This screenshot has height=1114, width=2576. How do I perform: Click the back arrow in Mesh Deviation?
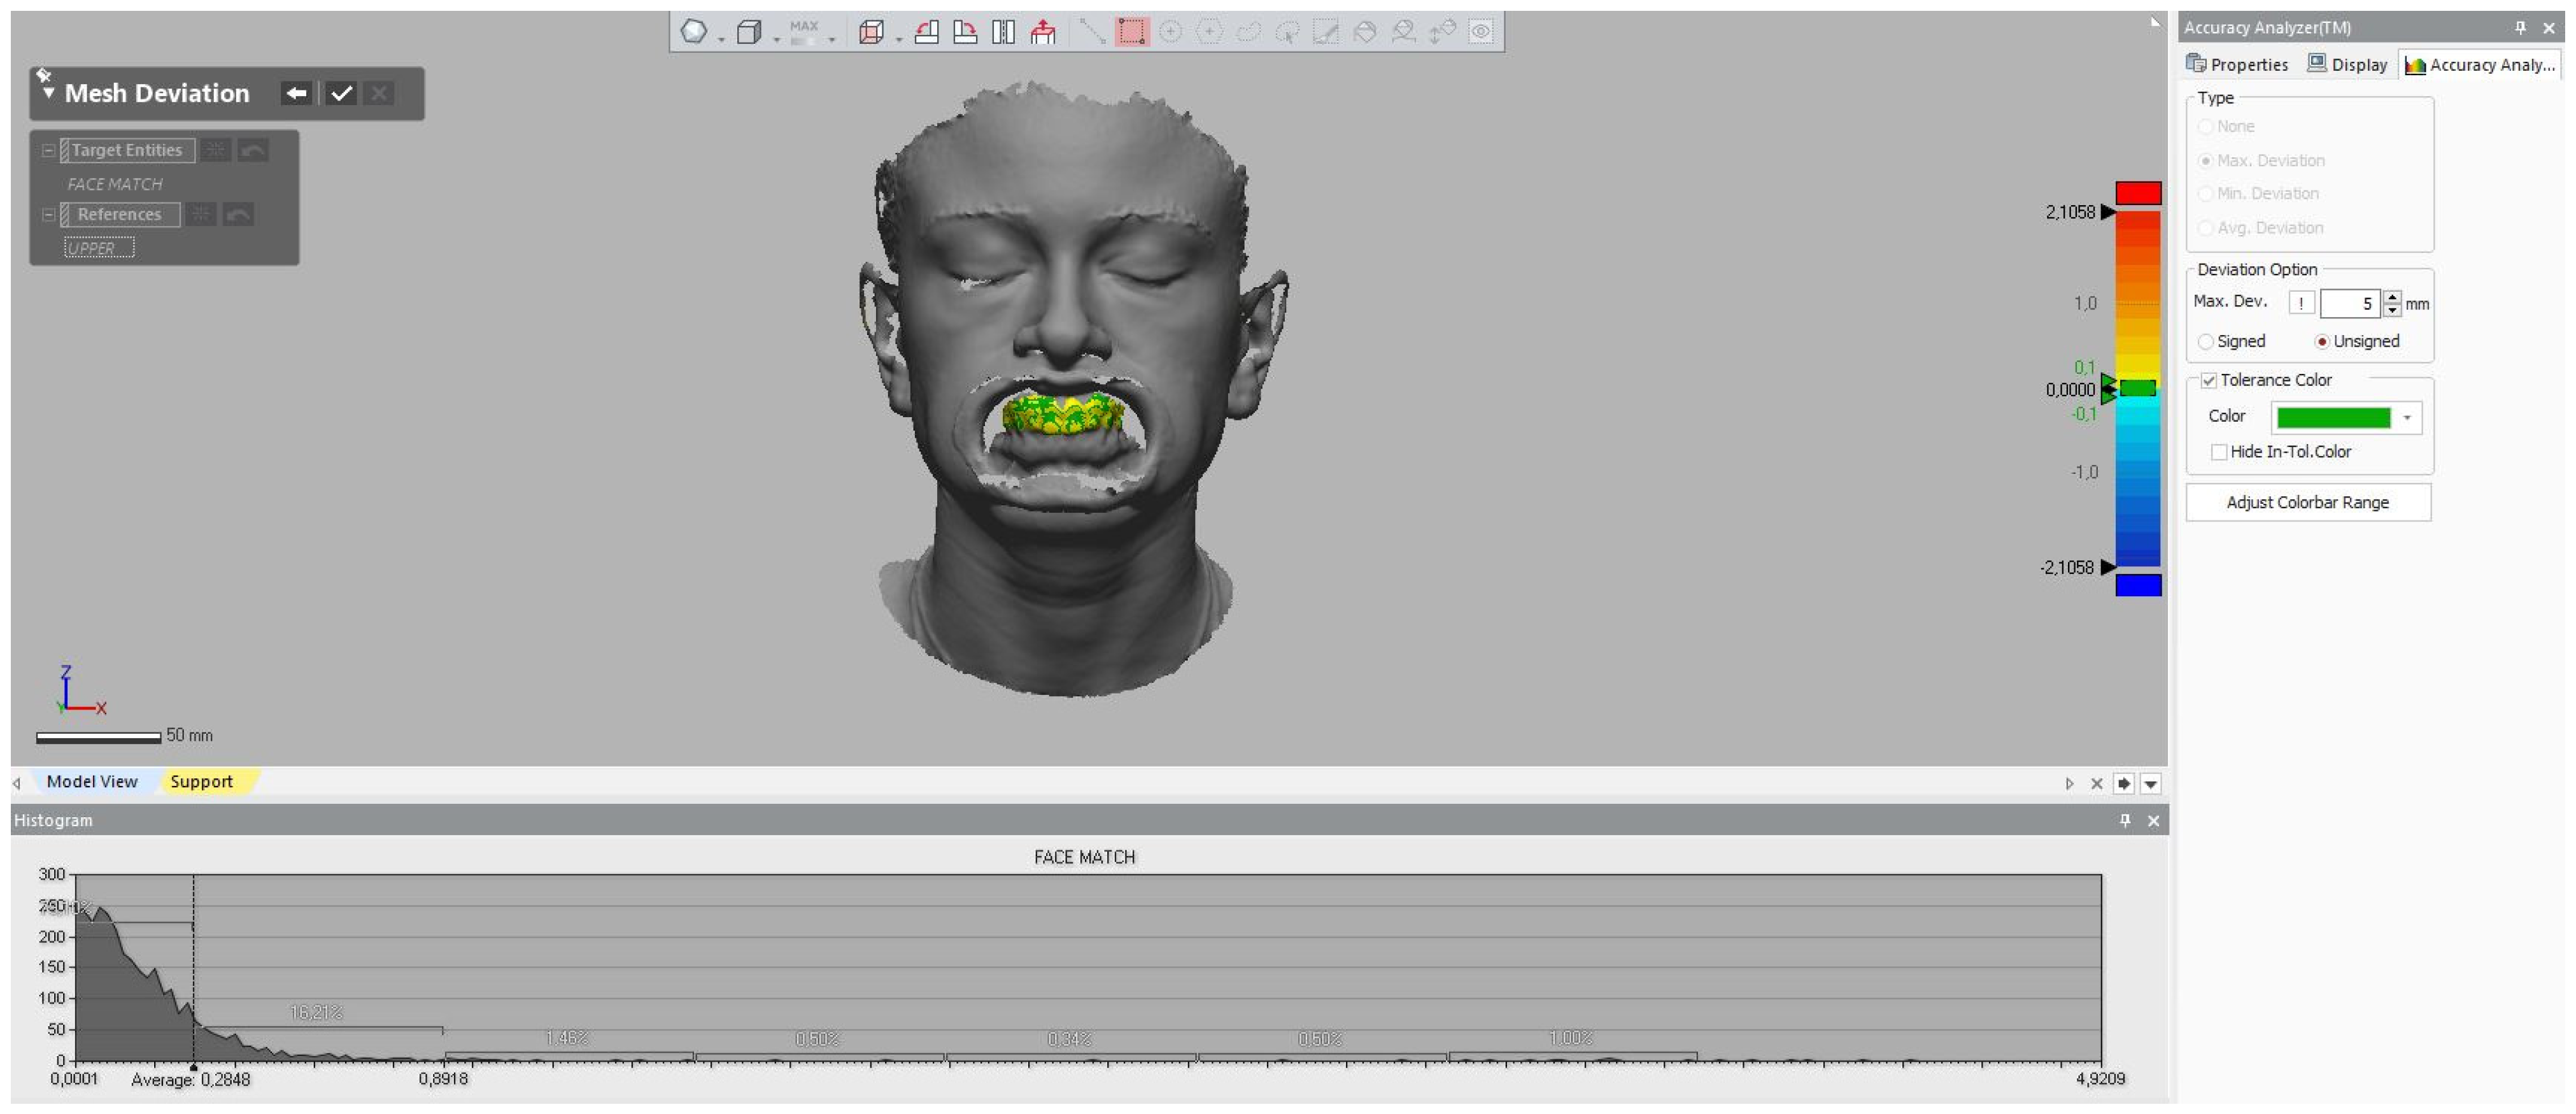pyautogui.click(x=296, y=94)
